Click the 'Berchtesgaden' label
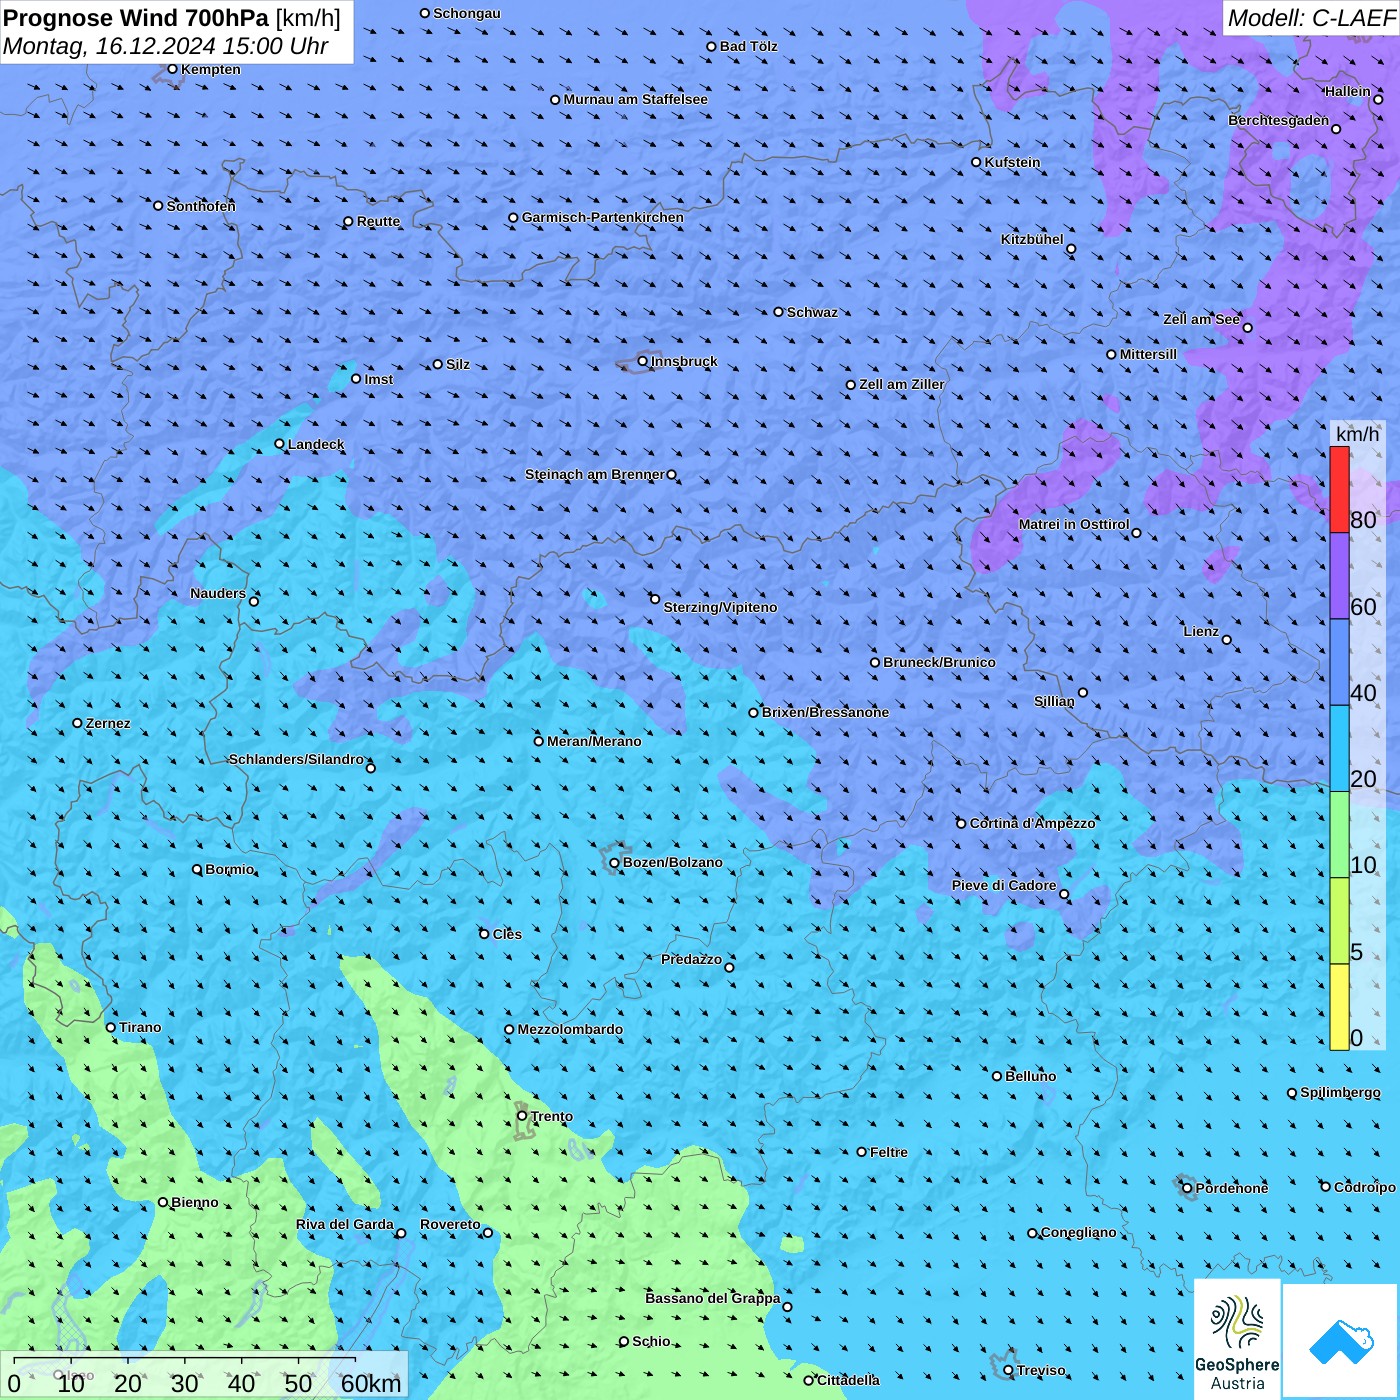This screenshot has width=1400, height=1400. pyautogui.click(x=1279, y=120)
